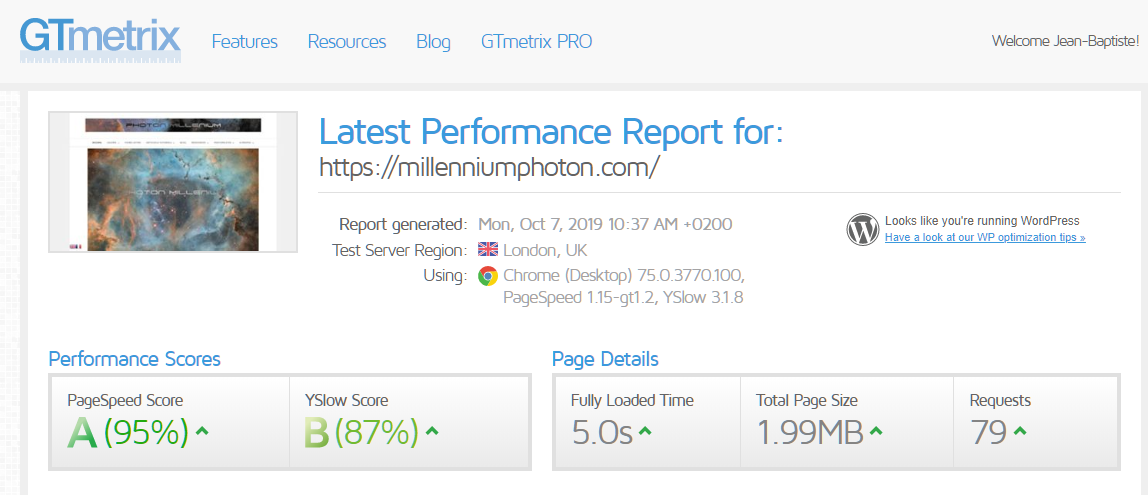
Task: Click Welcome Jean-Baptiste account text
Action: tap(1065, 41)
